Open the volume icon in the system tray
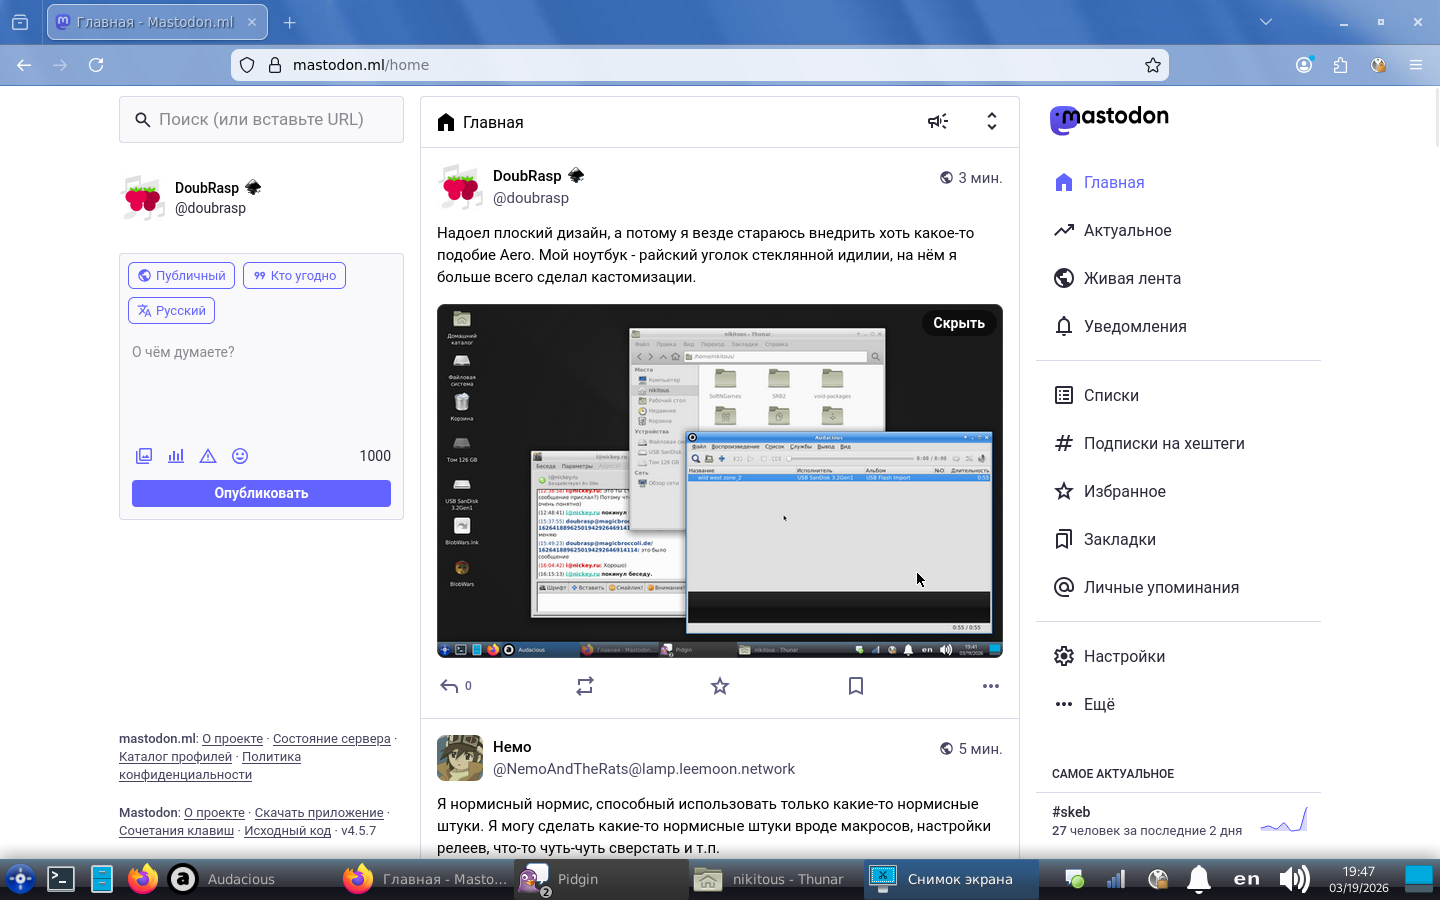Screen dimensions: 1440x900 click(x=1294, y=879)
